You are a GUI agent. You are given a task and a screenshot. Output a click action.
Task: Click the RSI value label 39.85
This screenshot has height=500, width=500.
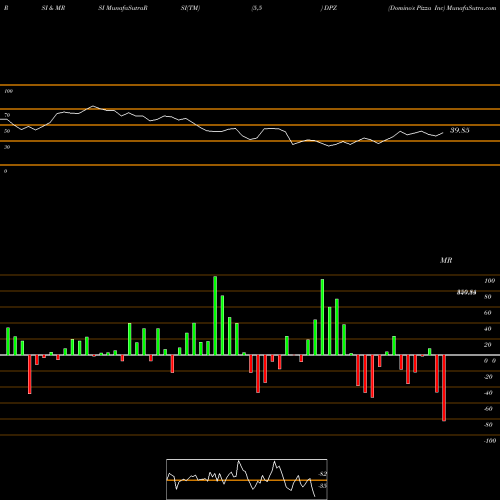tap(460, 130)
